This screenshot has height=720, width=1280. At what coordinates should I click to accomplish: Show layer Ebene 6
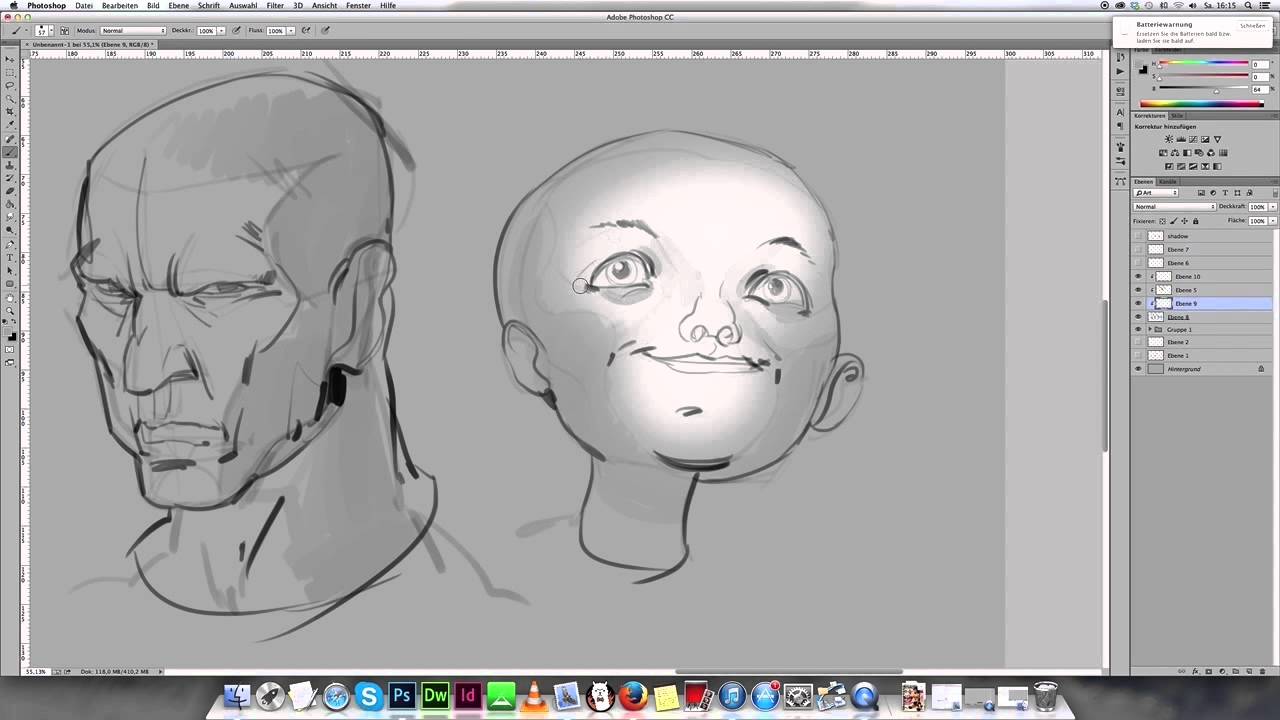tap(1138, 263)
